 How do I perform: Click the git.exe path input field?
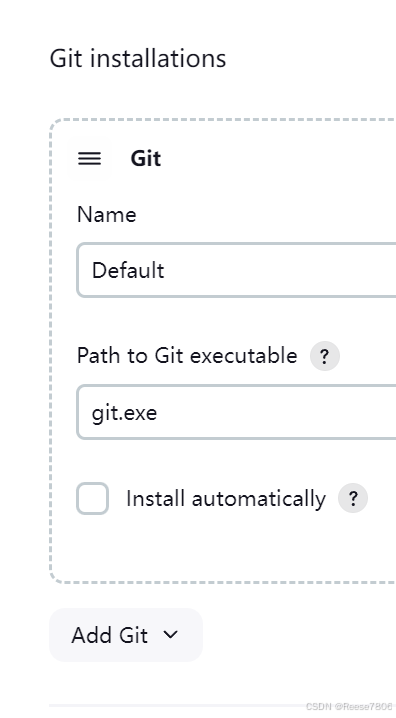[x=236, y=412]
